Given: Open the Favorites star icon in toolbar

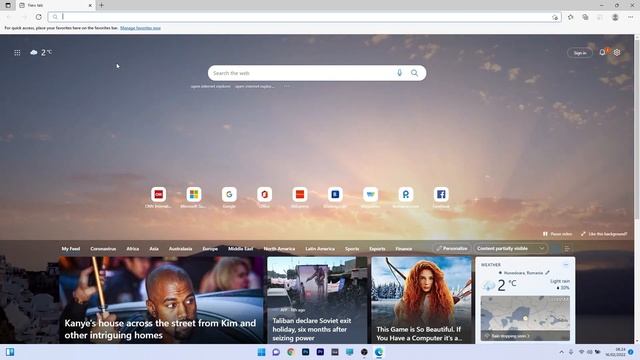Looking at the screenshot, I should 571,17.
